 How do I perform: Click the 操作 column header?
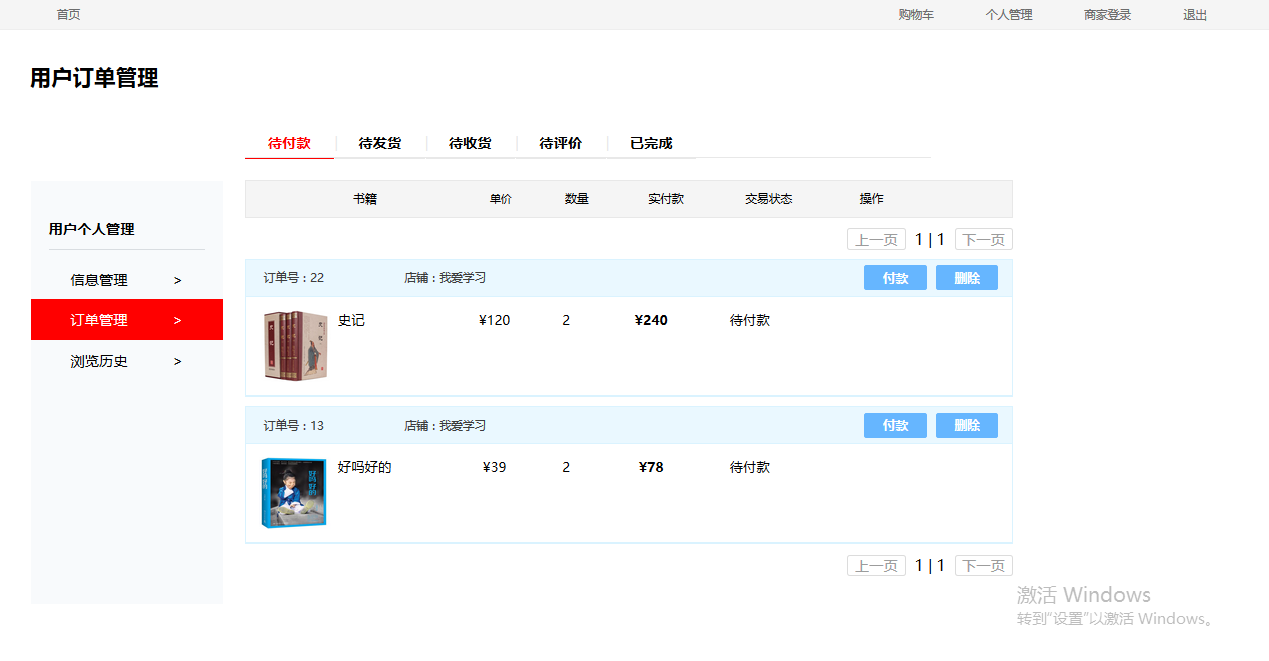872,199
